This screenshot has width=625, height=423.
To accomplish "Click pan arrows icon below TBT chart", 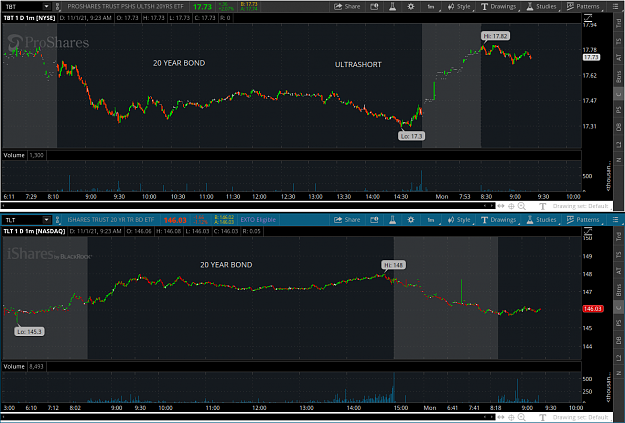I will point(501,206).
